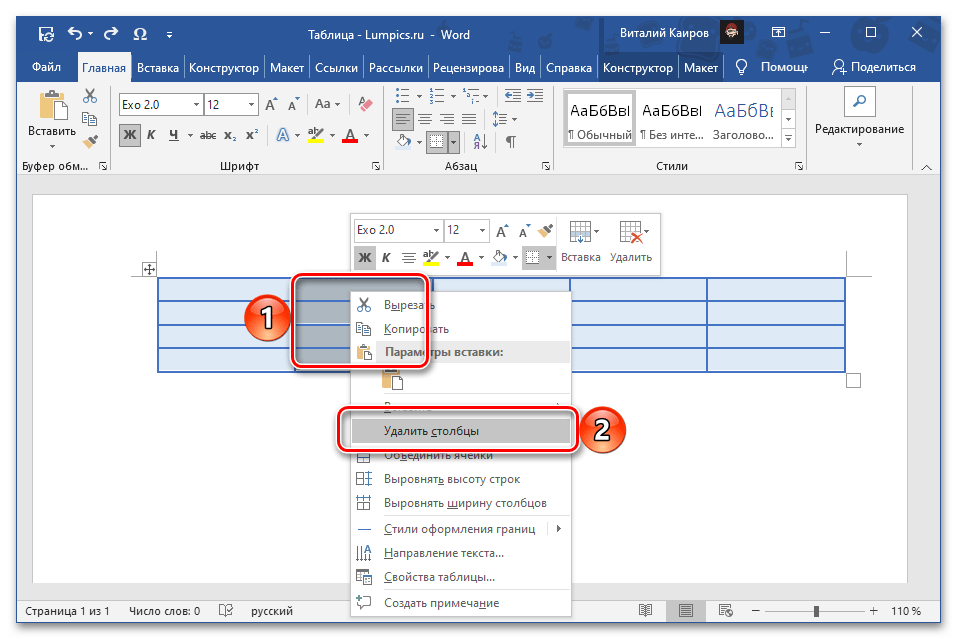Toggle italic К in the ribbon
This screenshot has height=639, width=957.
(x=151, y=135)
